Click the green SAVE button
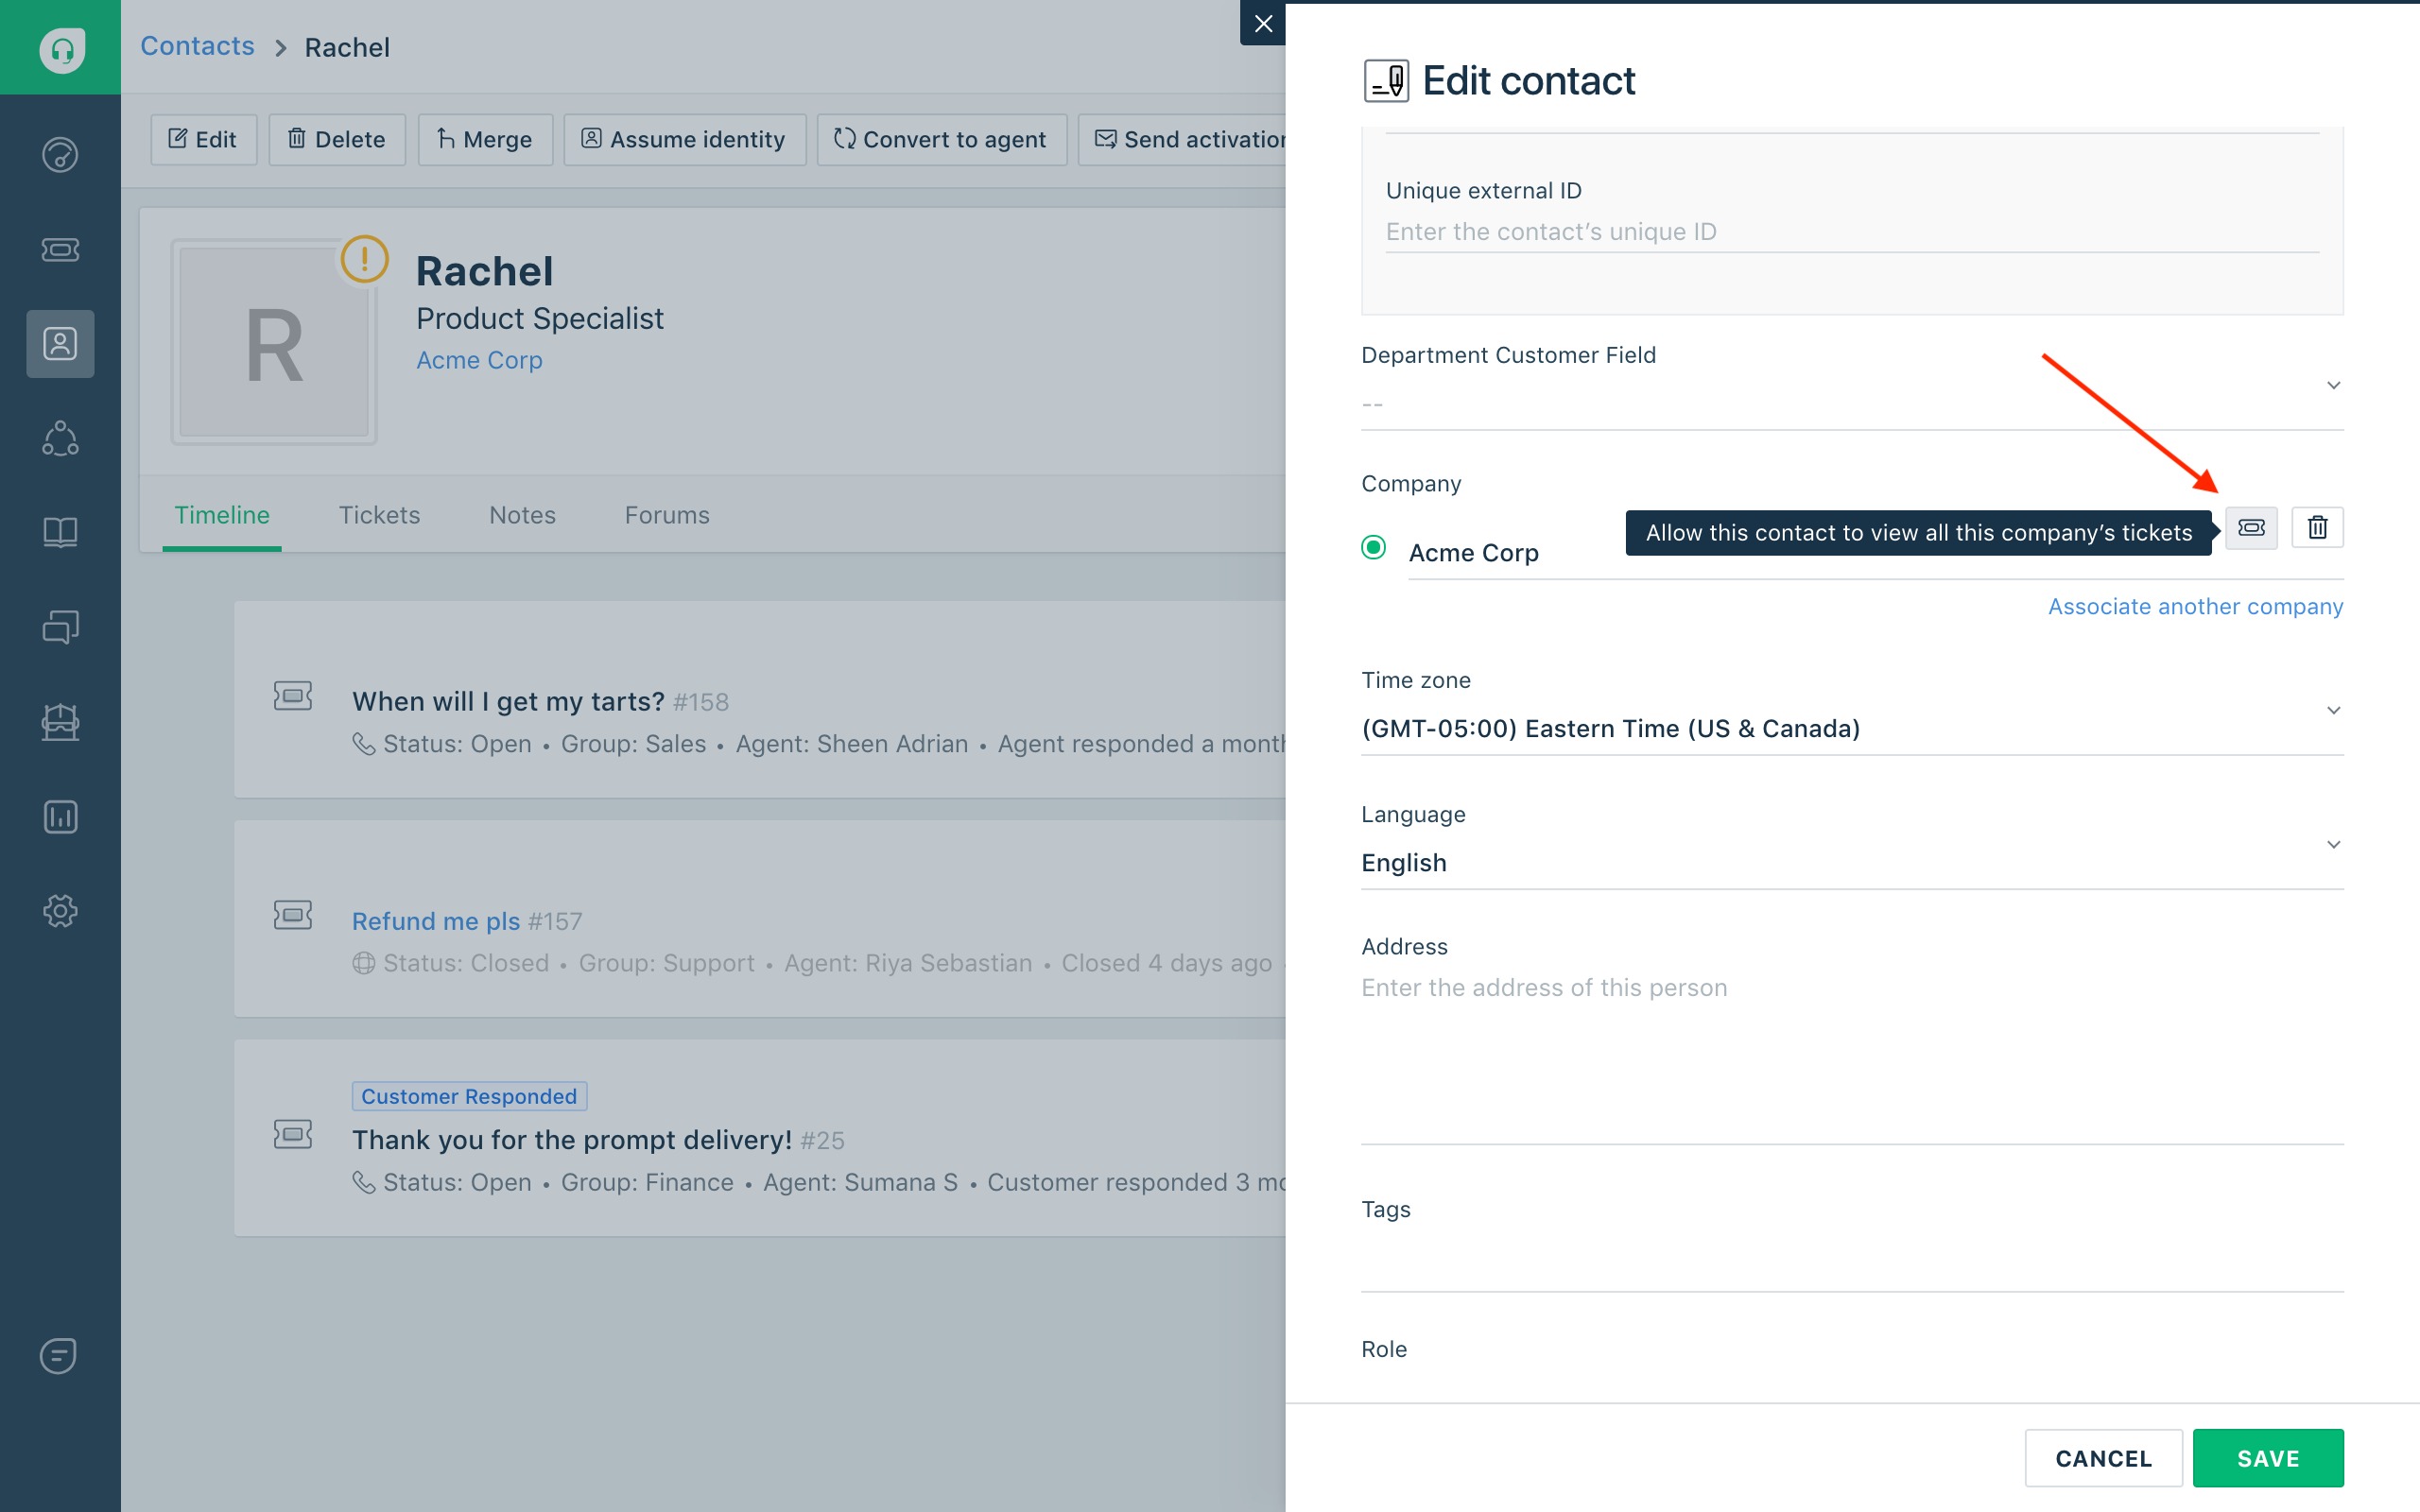 2267,1457
